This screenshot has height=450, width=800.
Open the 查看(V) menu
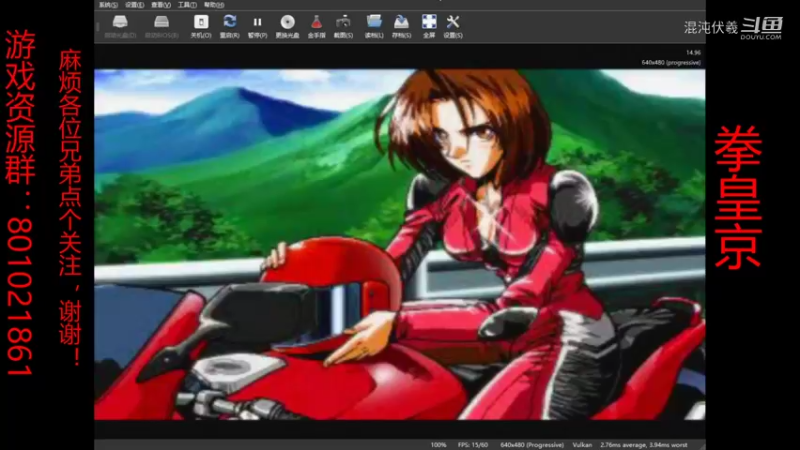click(161, 5)
